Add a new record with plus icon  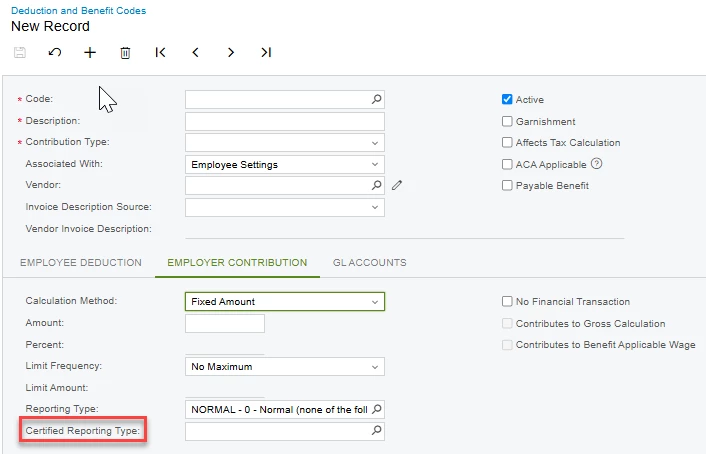90,52
